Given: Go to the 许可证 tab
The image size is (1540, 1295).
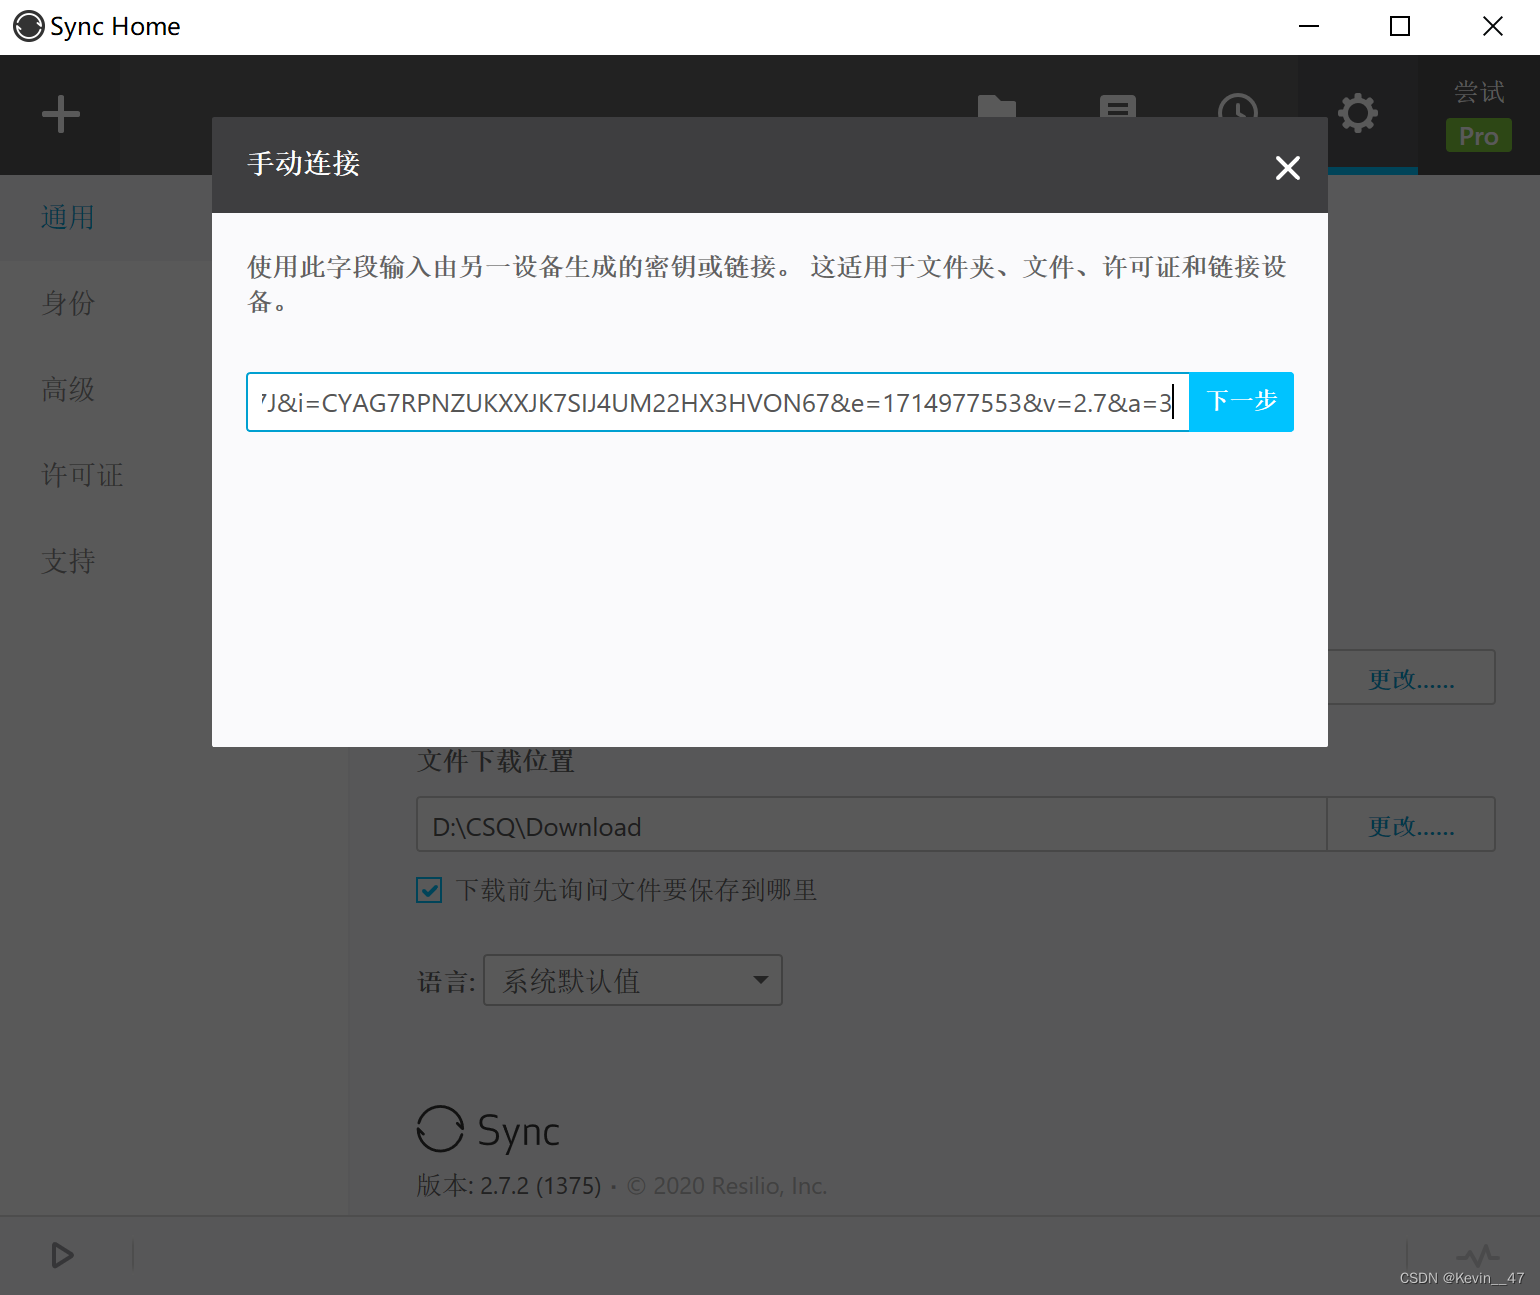Looking at the screenshot, I should (x=82, y=475).
